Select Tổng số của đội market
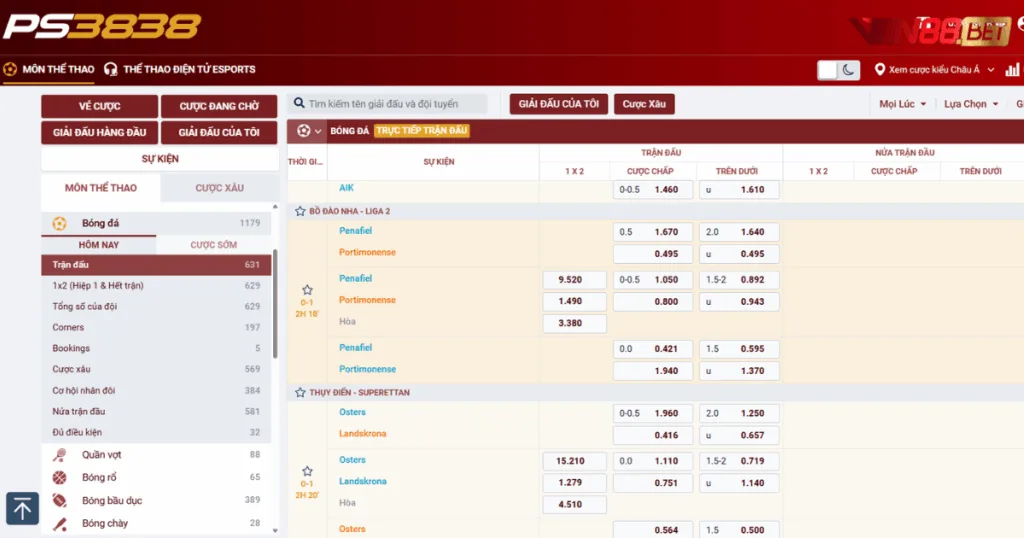Screen dimensions: 1024x538 tap(156, 306)
